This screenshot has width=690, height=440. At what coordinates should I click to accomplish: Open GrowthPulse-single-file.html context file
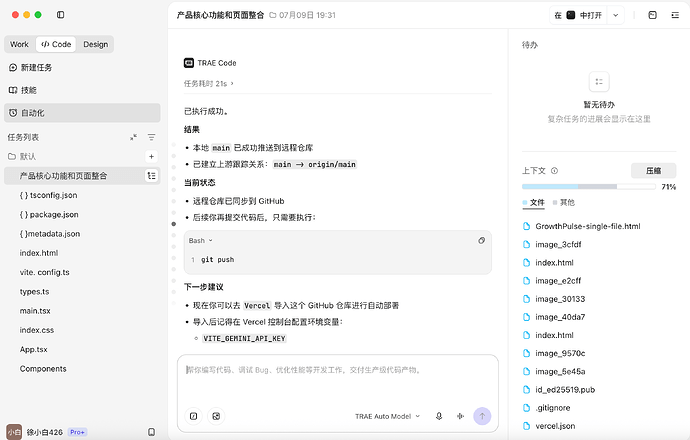[581, 227]
